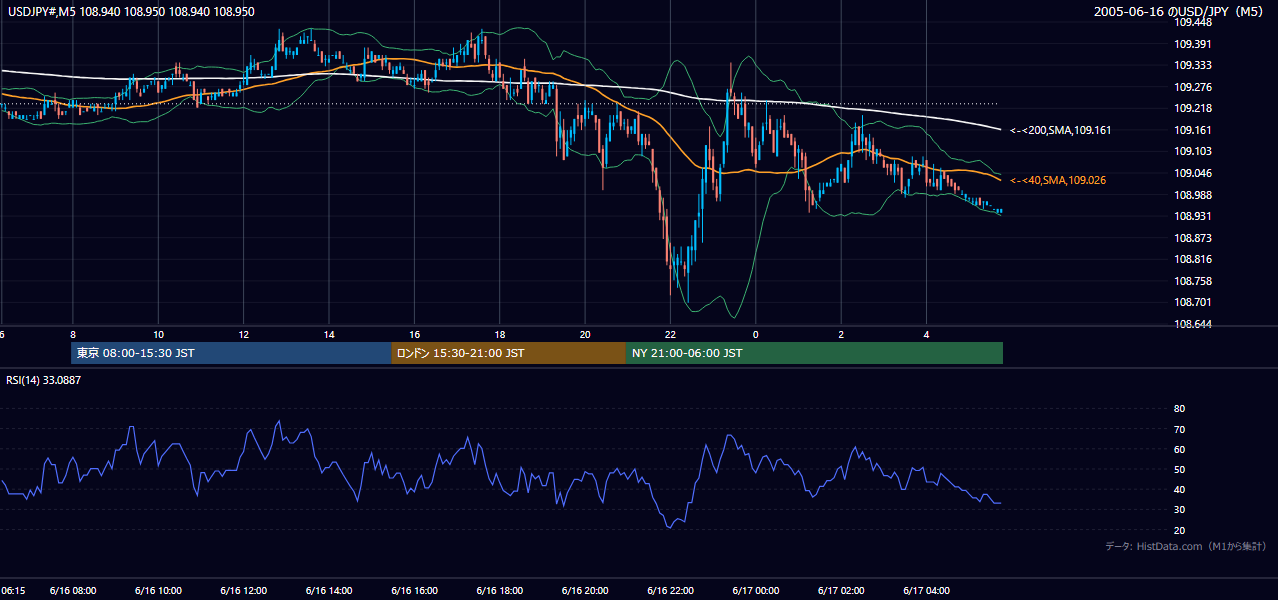Image resolution: width=1278 pixels, height=600 pixels.
Task: Click the NY 21:00-06:00 JST session bar
Action: (x=814, y=353)
